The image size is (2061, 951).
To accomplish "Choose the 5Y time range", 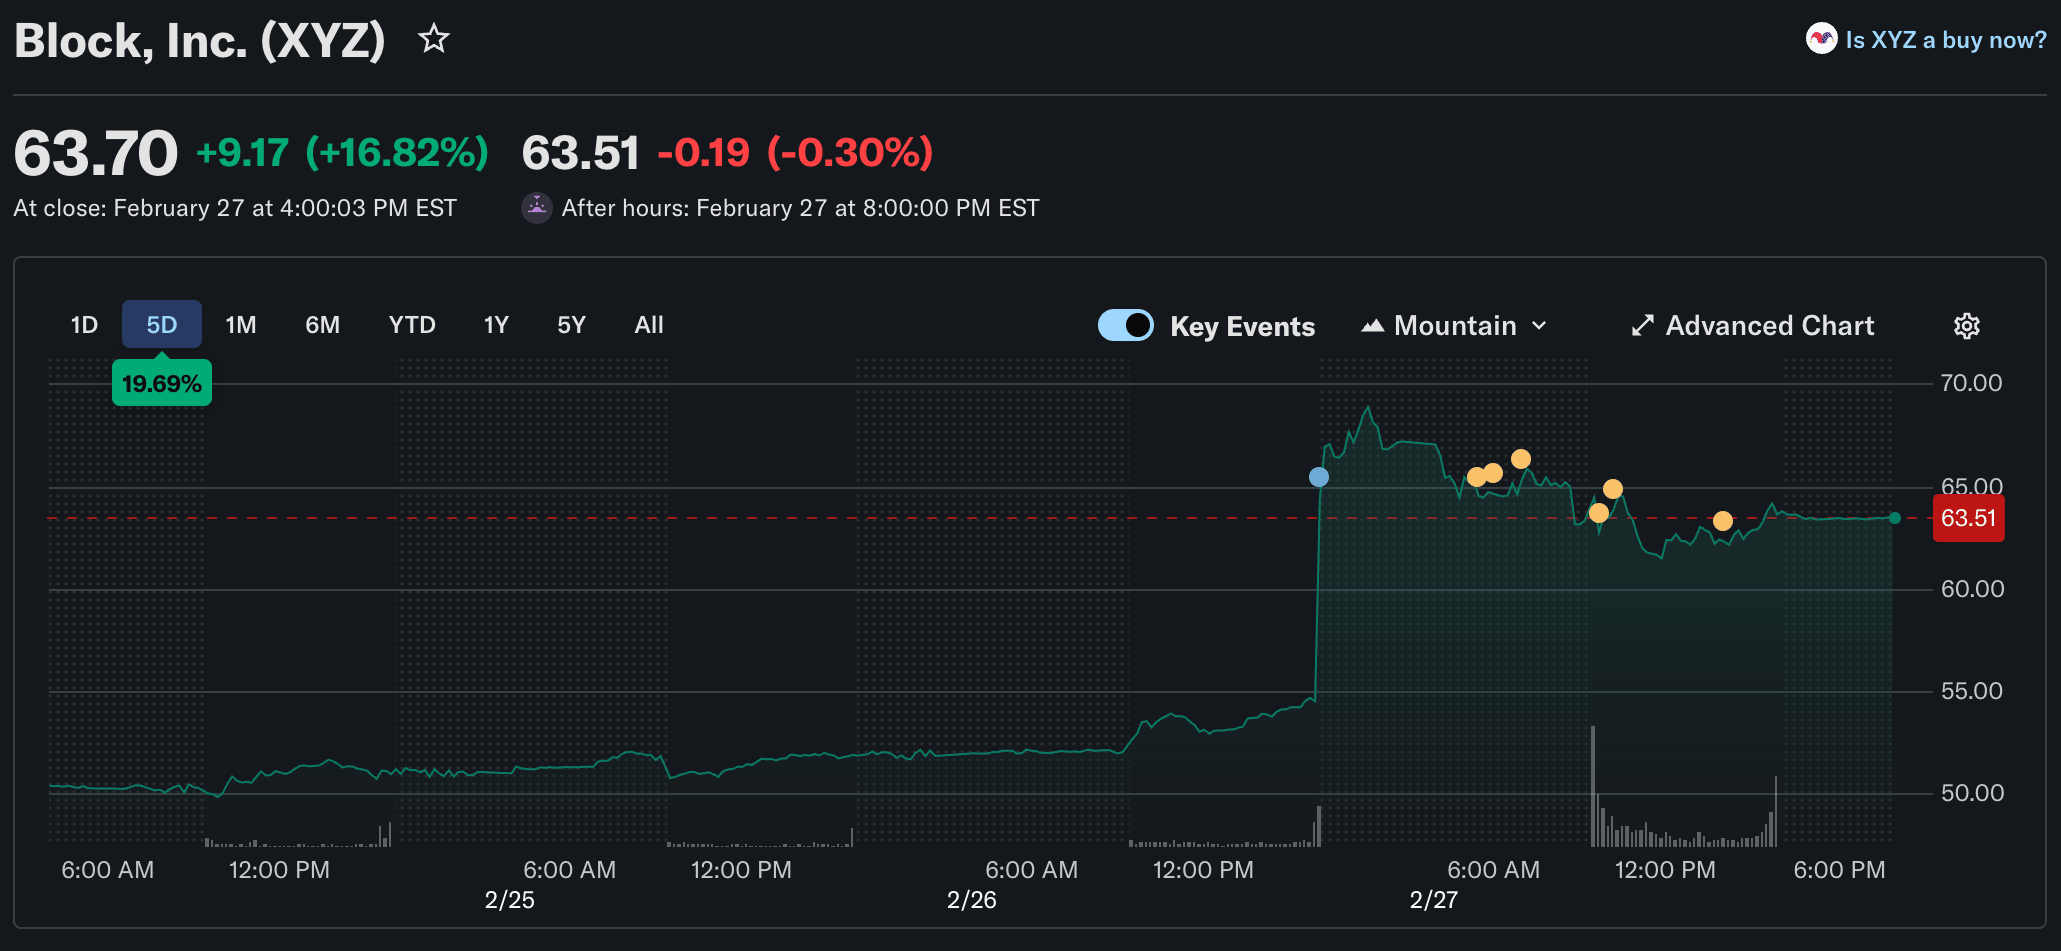I will tap(571, 325).
